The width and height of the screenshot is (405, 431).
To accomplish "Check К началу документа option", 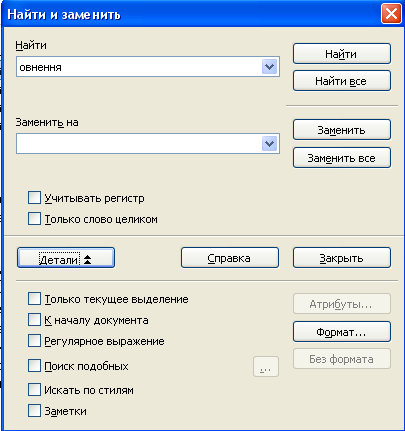I will (x=34, y=320).
